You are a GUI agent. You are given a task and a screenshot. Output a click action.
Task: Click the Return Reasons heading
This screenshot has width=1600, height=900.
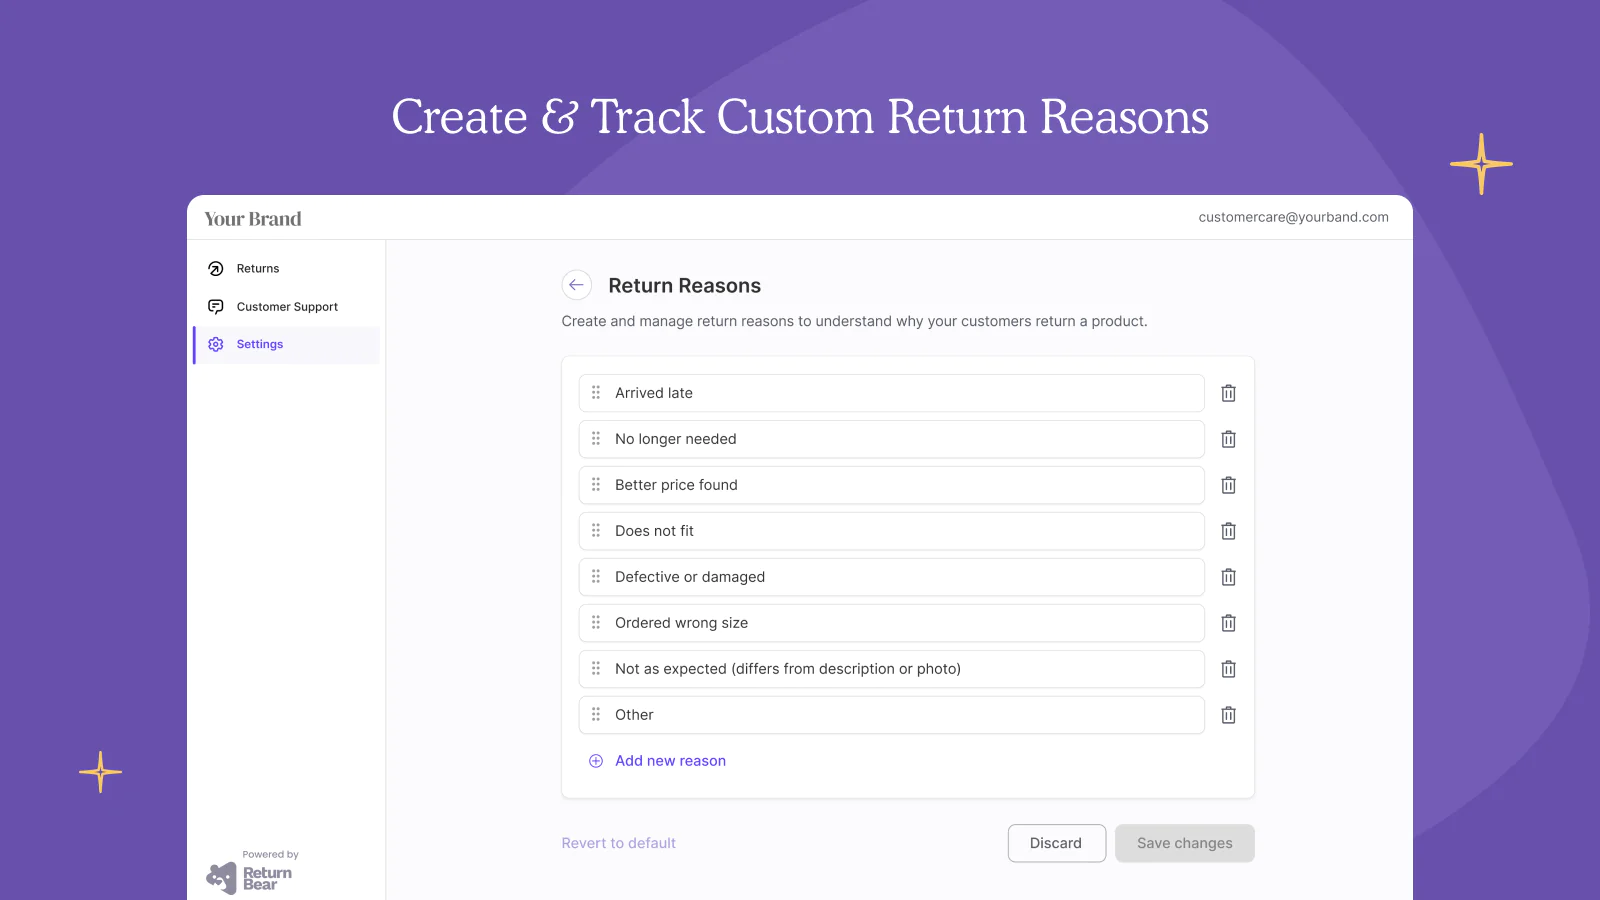tap(684, 286)
